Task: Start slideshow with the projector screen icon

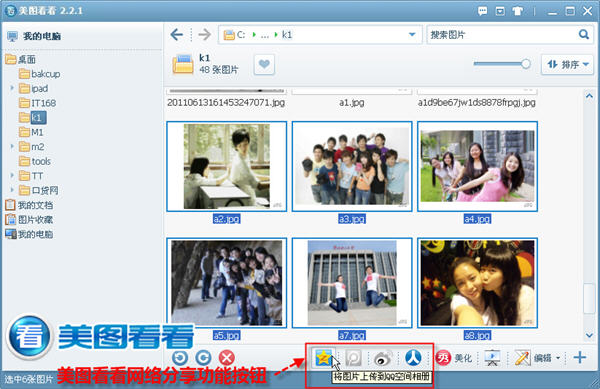Action: (492, 358)
